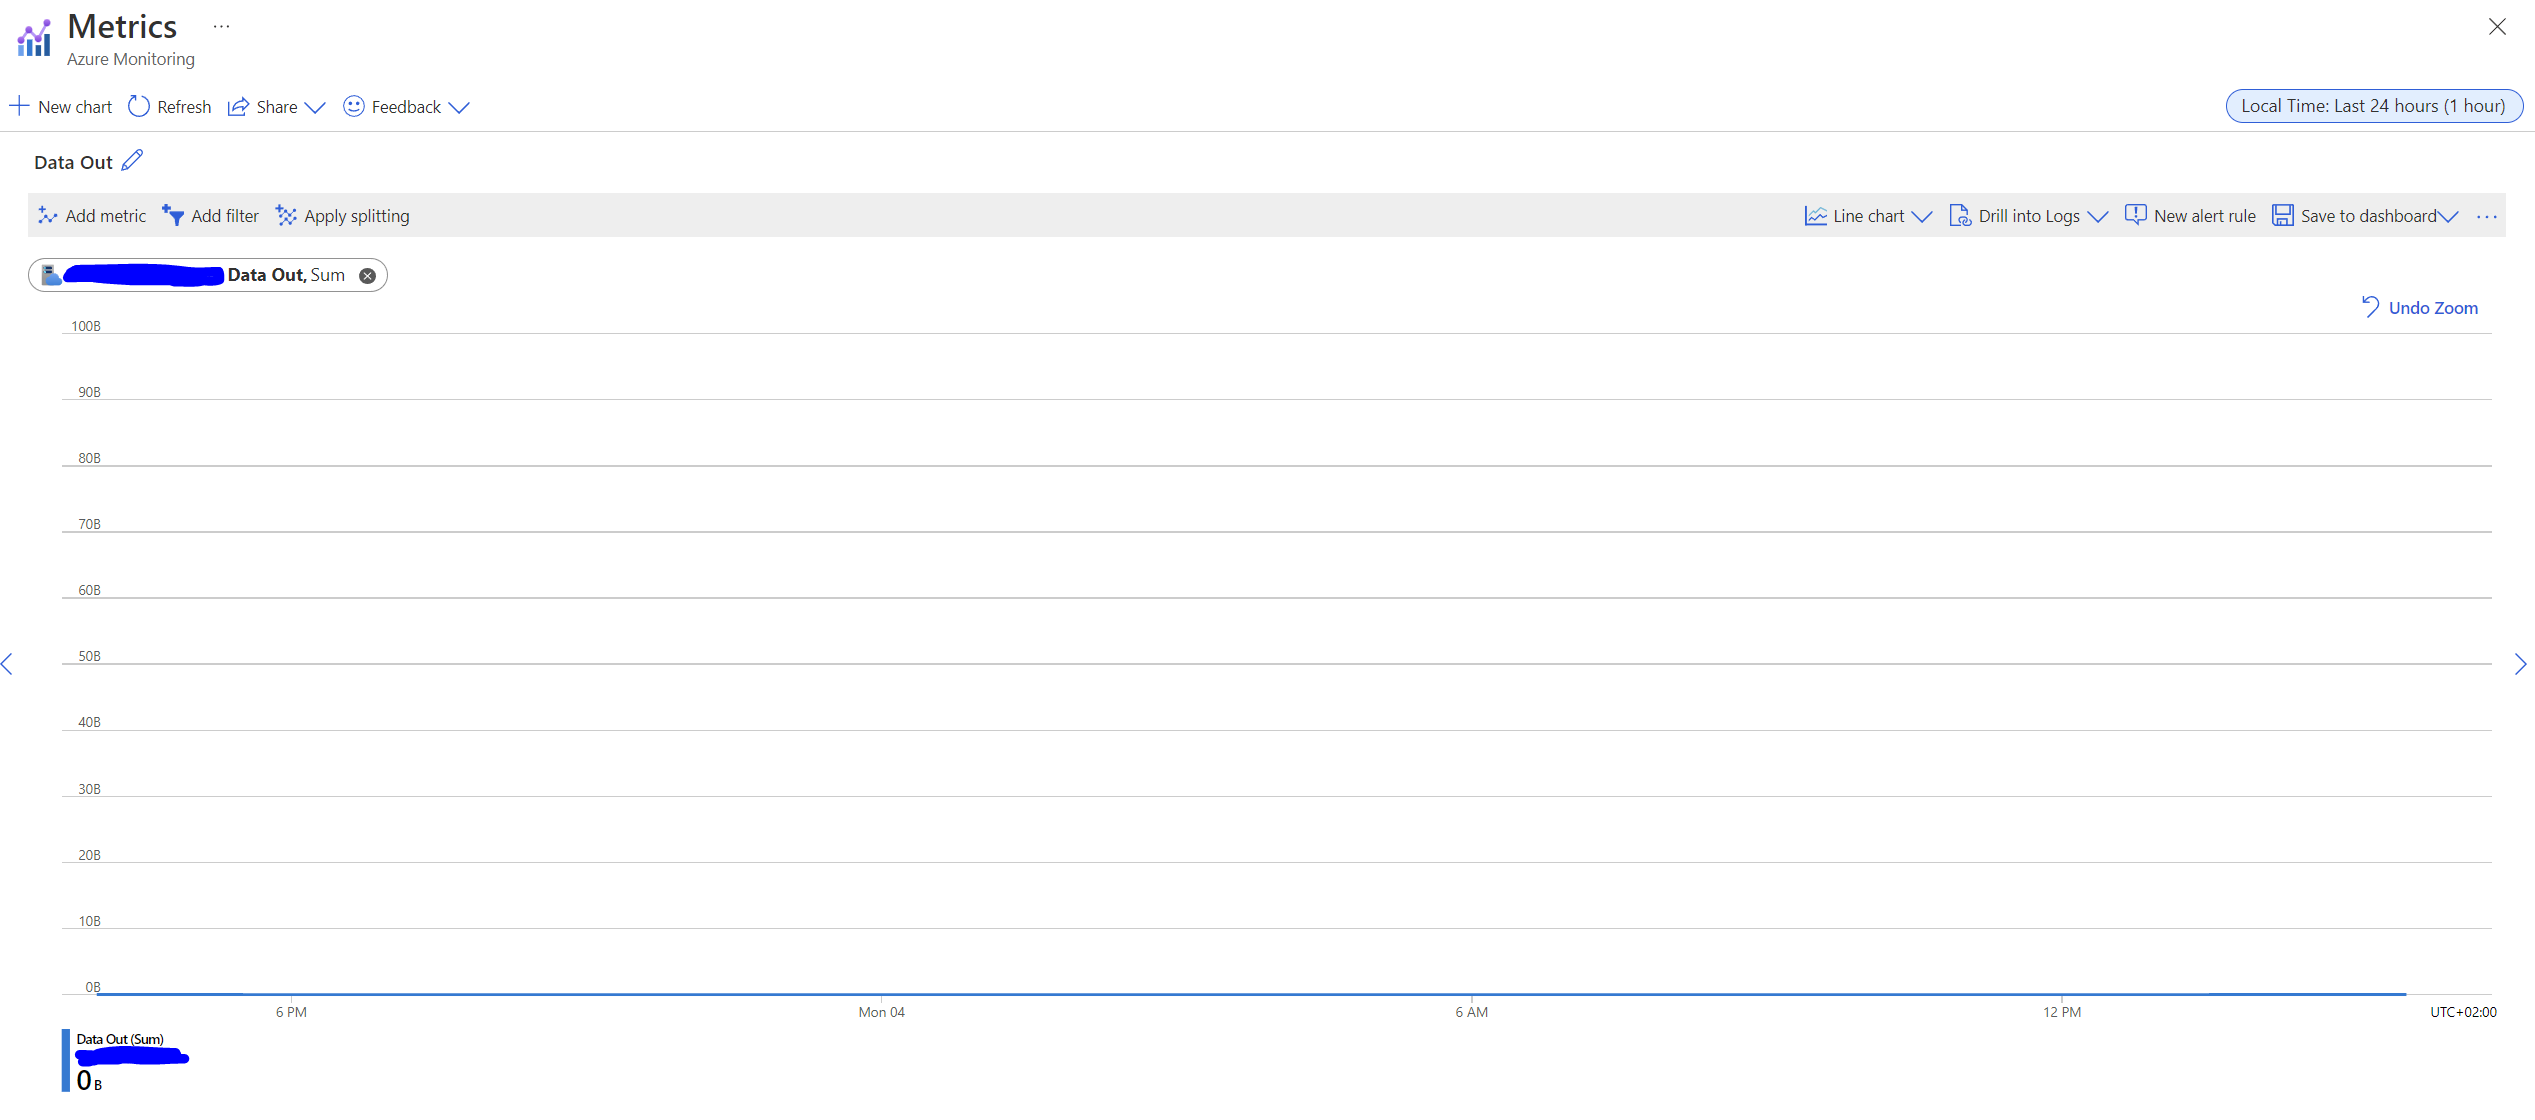The image size is (2535, 1120).
Task: Select the Save to dashboard icon
Action: point(2283,215)
